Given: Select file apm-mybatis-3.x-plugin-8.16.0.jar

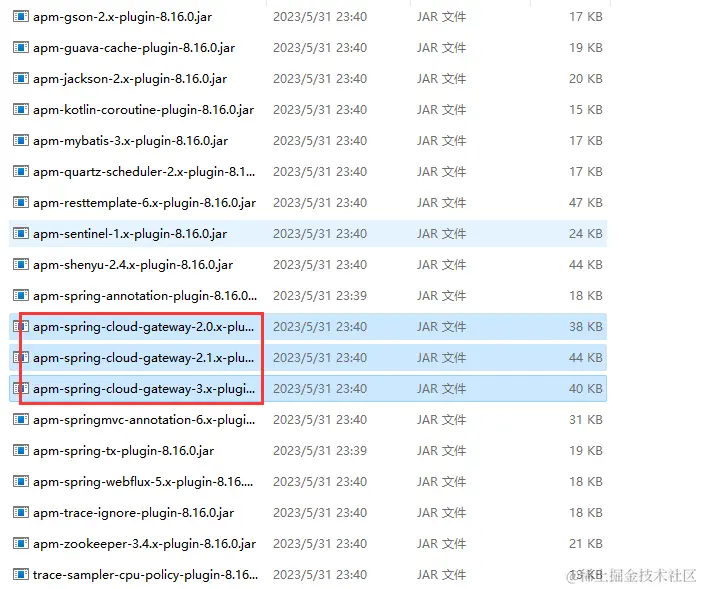Looking at the screenshot, I should [130, 141].
